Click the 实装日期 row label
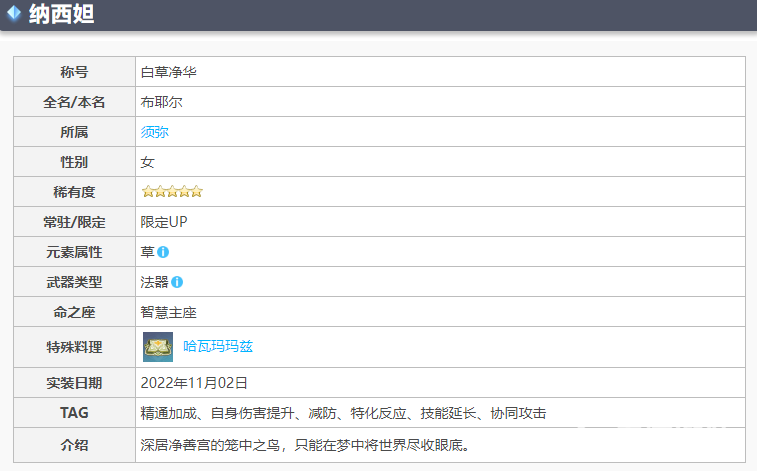 (x=74, y=383)
